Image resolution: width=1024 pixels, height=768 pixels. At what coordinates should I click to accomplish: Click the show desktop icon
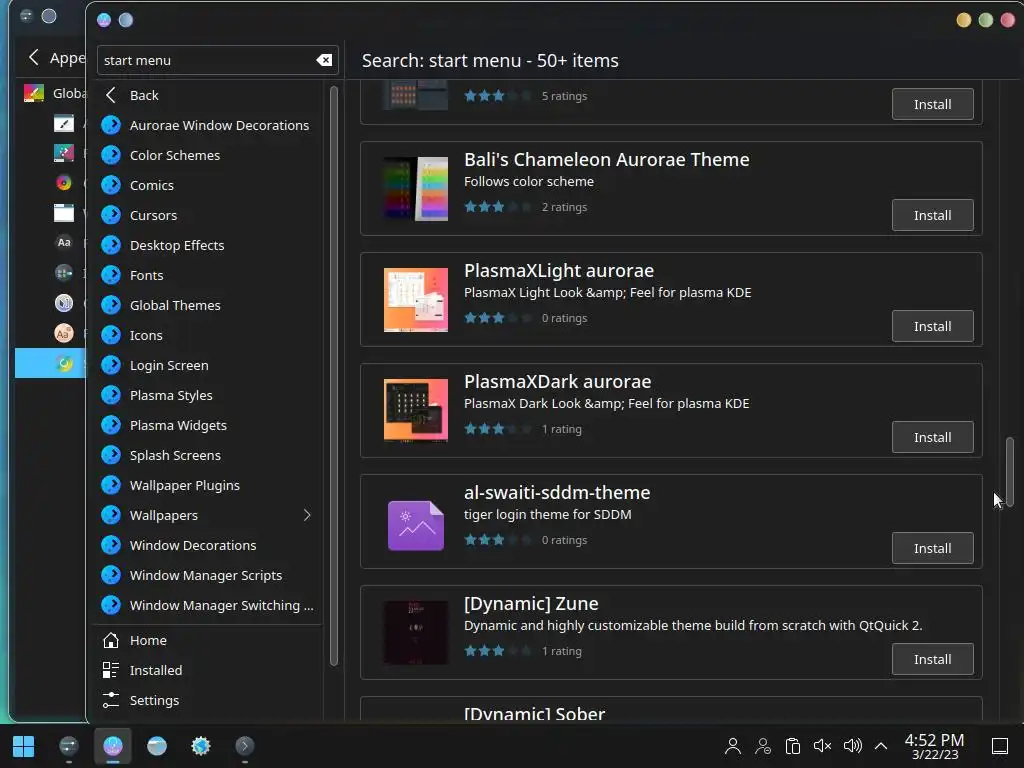(1000, 746)
